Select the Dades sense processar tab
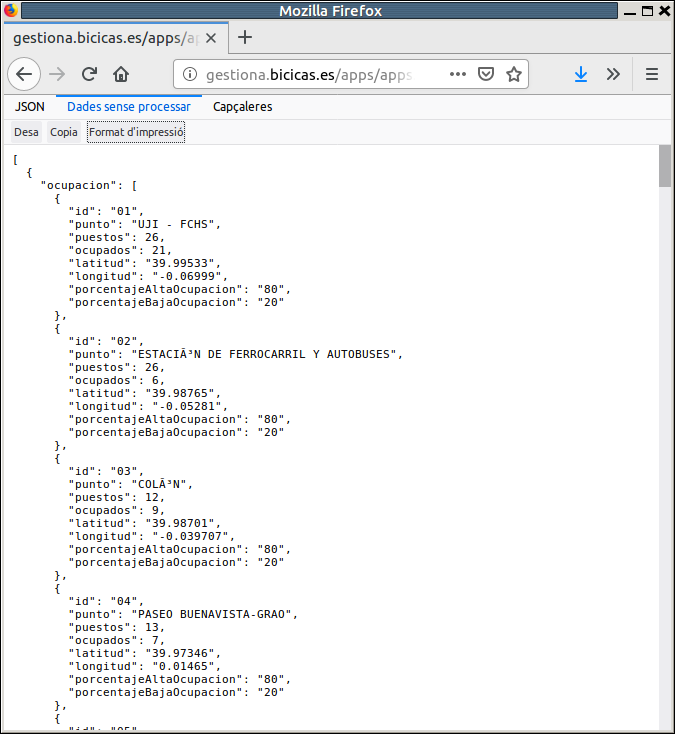 click(x=129, y=106)
